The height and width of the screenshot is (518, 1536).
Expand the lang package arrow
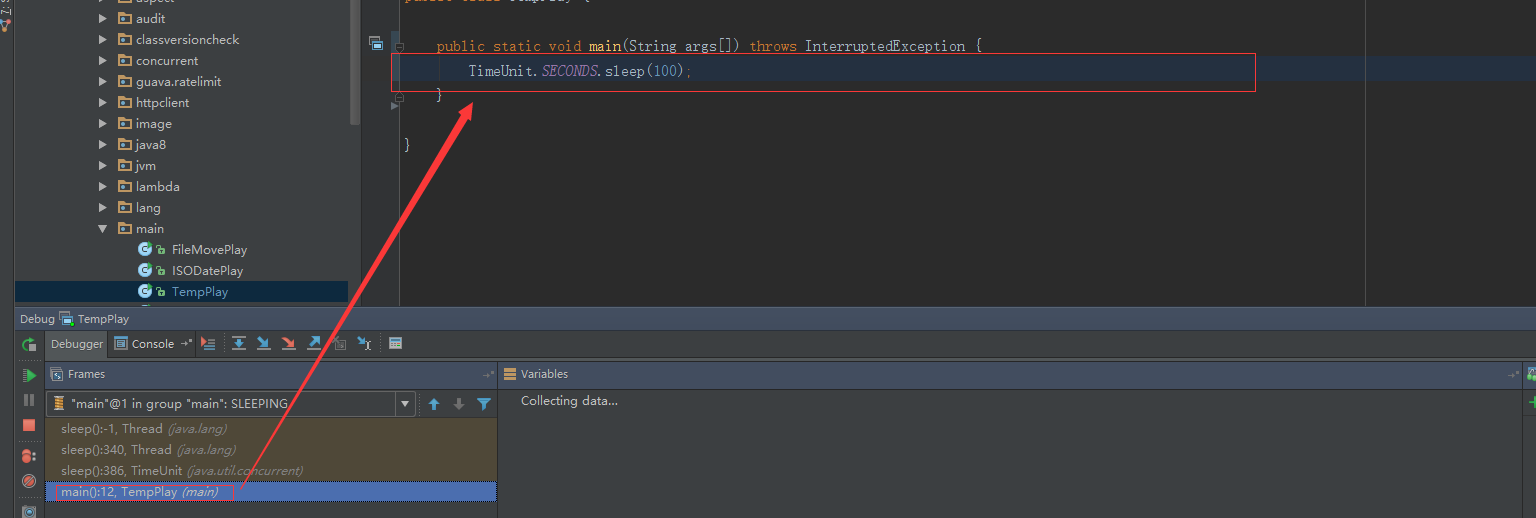coord(103,208)
